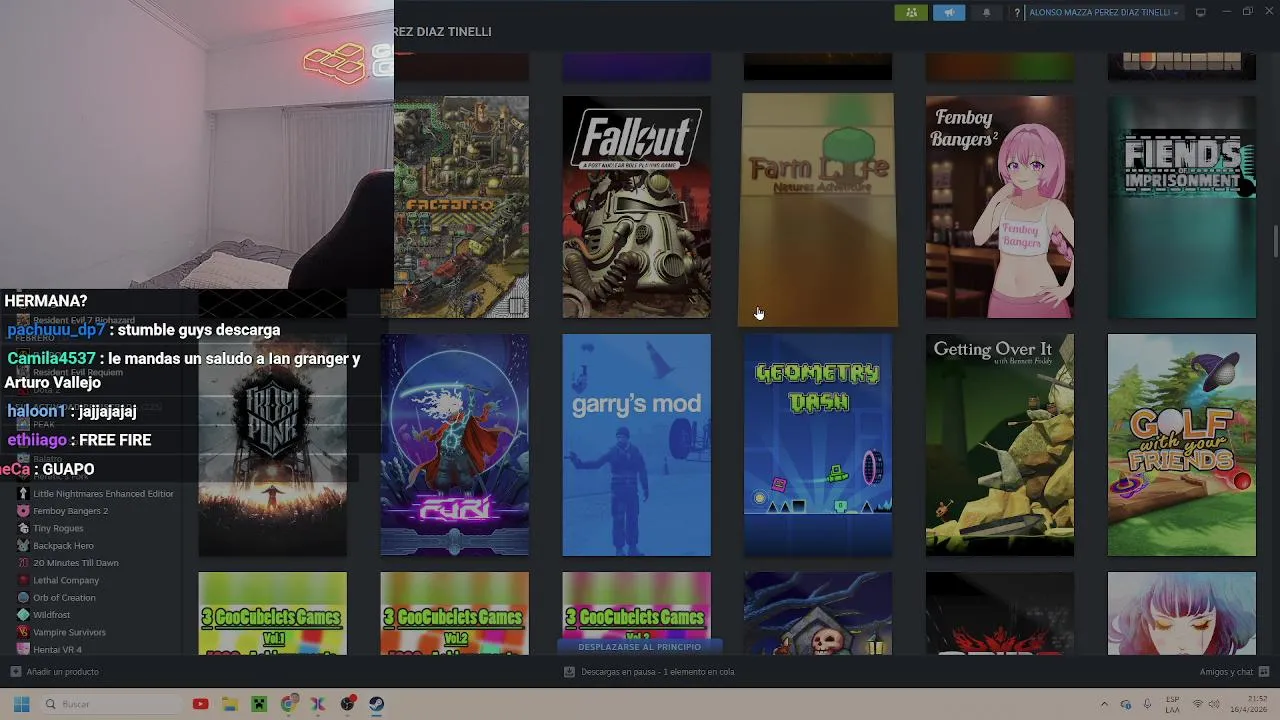Image resolution: width=1280 pixels, height=720 pixels.
Task: Open Amigos y chat
Action: tap(1226, 672)
